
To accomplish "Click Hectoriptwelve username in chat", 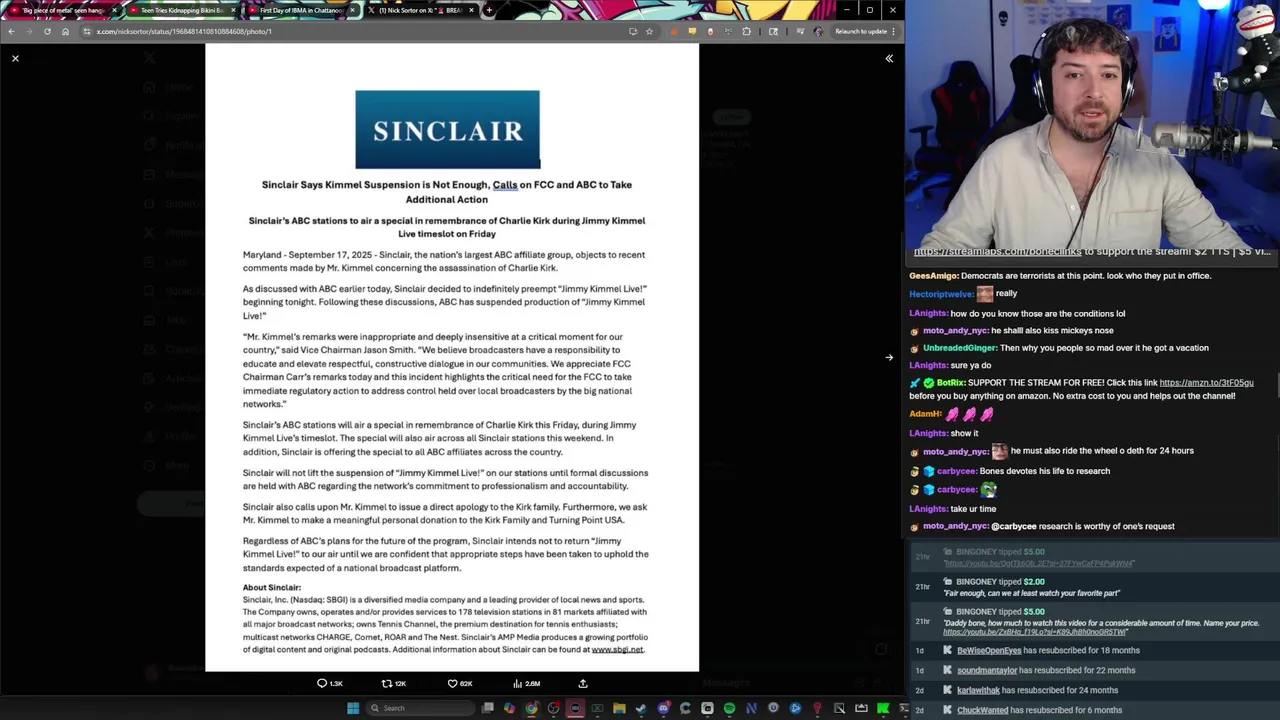I will coord(941,294).
